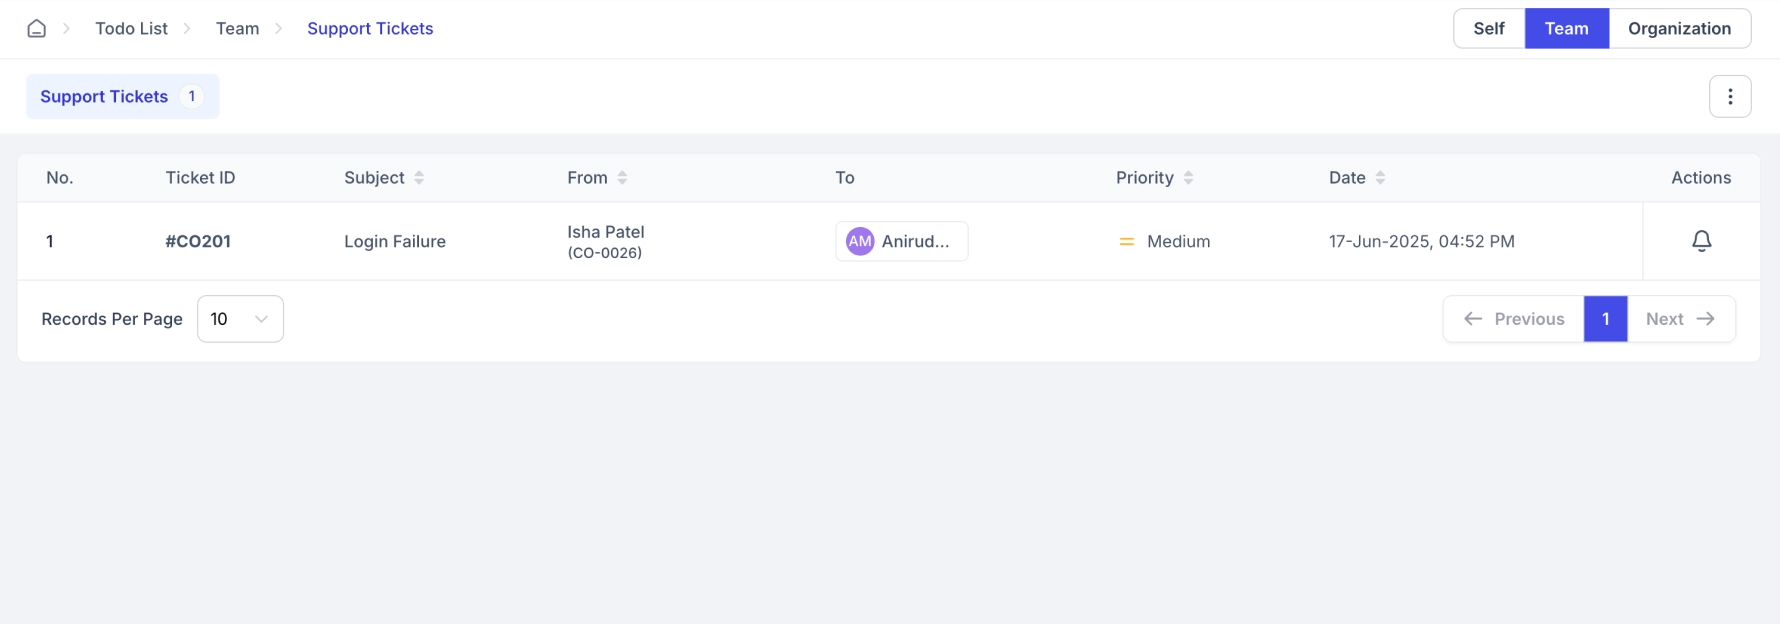Switch view to Organization
Image resolution: width=1780 pixels, height=624 pixels.
tap(1679, 29)
